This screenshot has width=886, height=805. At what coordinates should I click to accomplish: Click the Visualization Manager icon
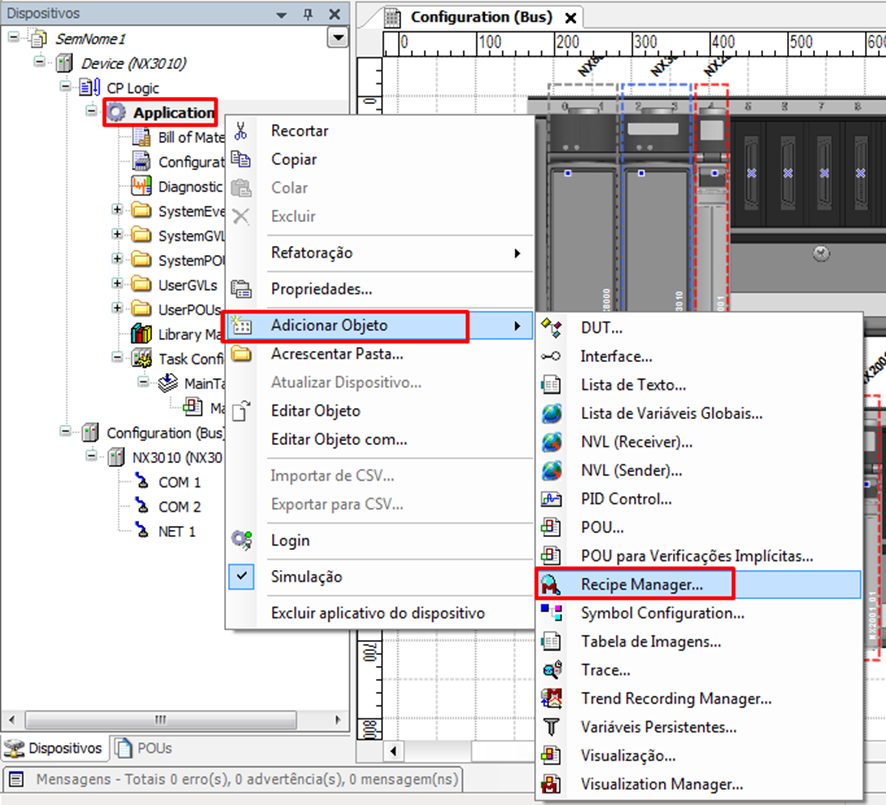551,784
